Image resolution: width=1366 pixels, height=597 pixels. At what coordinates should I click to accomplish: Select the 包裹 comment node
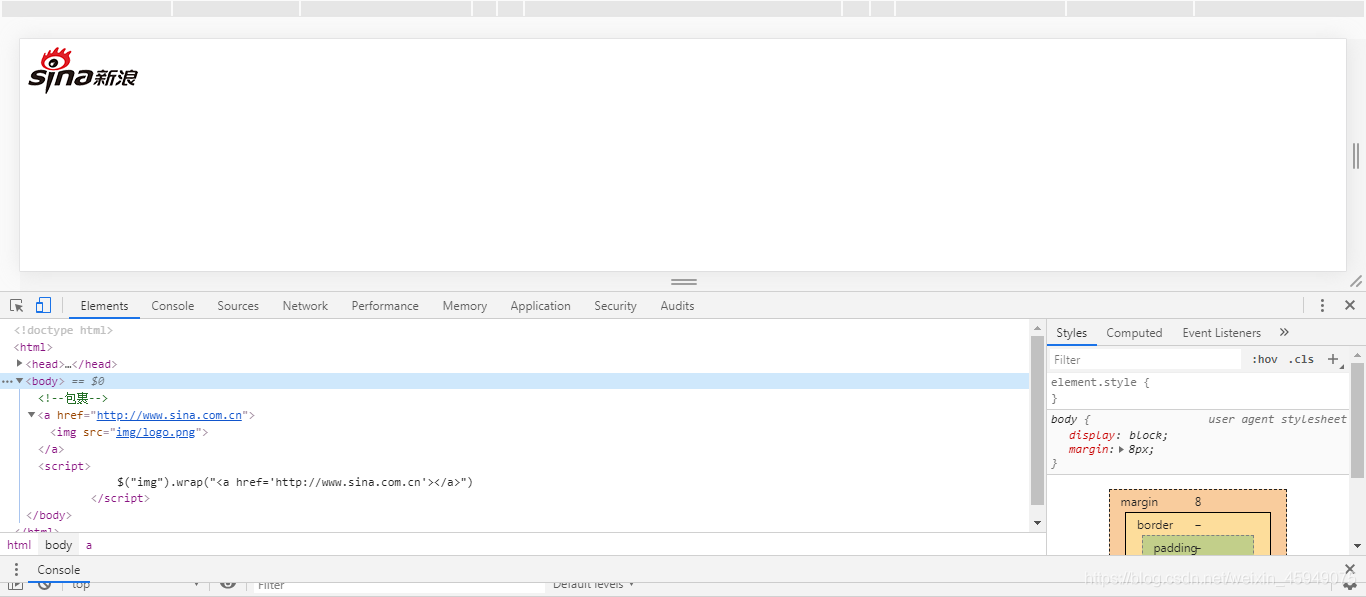(x=73, y=398)
